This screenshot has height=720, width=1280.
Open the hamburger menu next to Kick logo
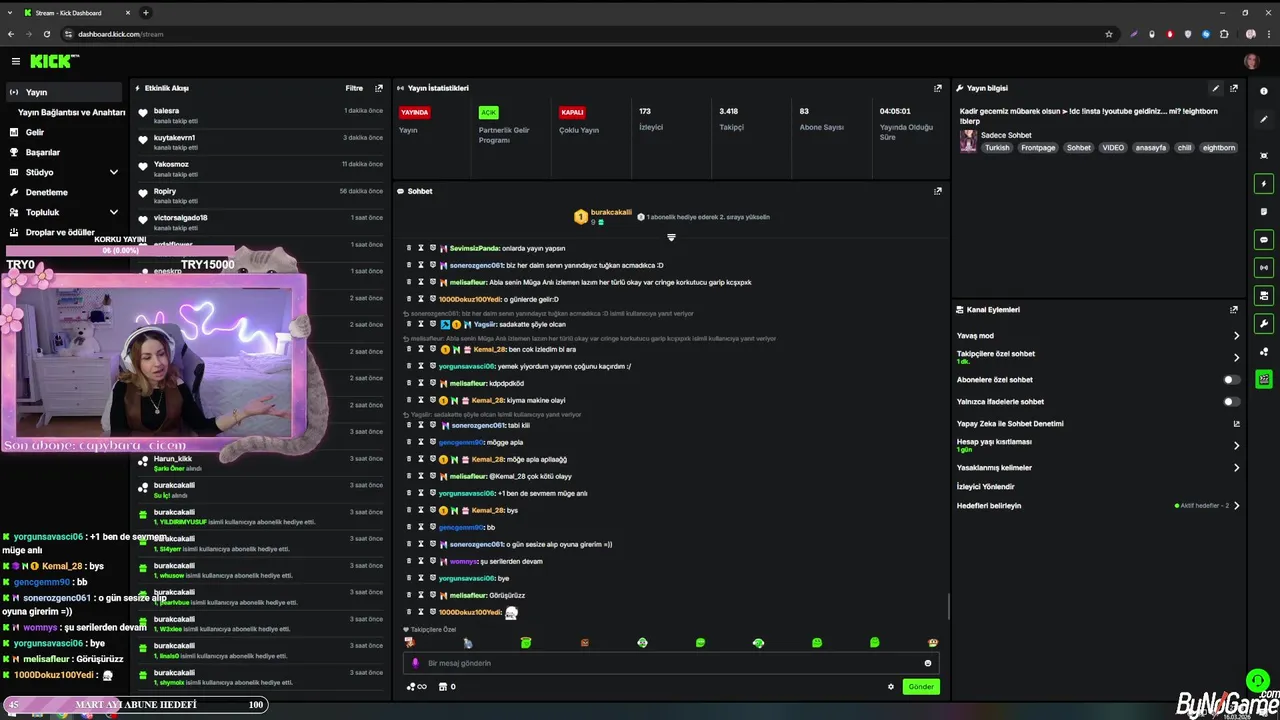[x=15, y=61]
